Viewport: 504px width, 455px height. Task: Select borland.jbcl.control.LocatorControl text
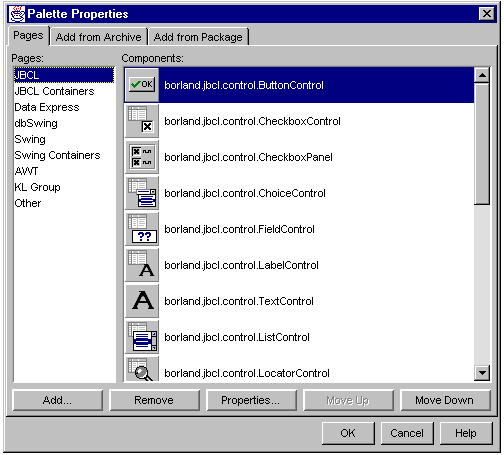click(247, 373)
